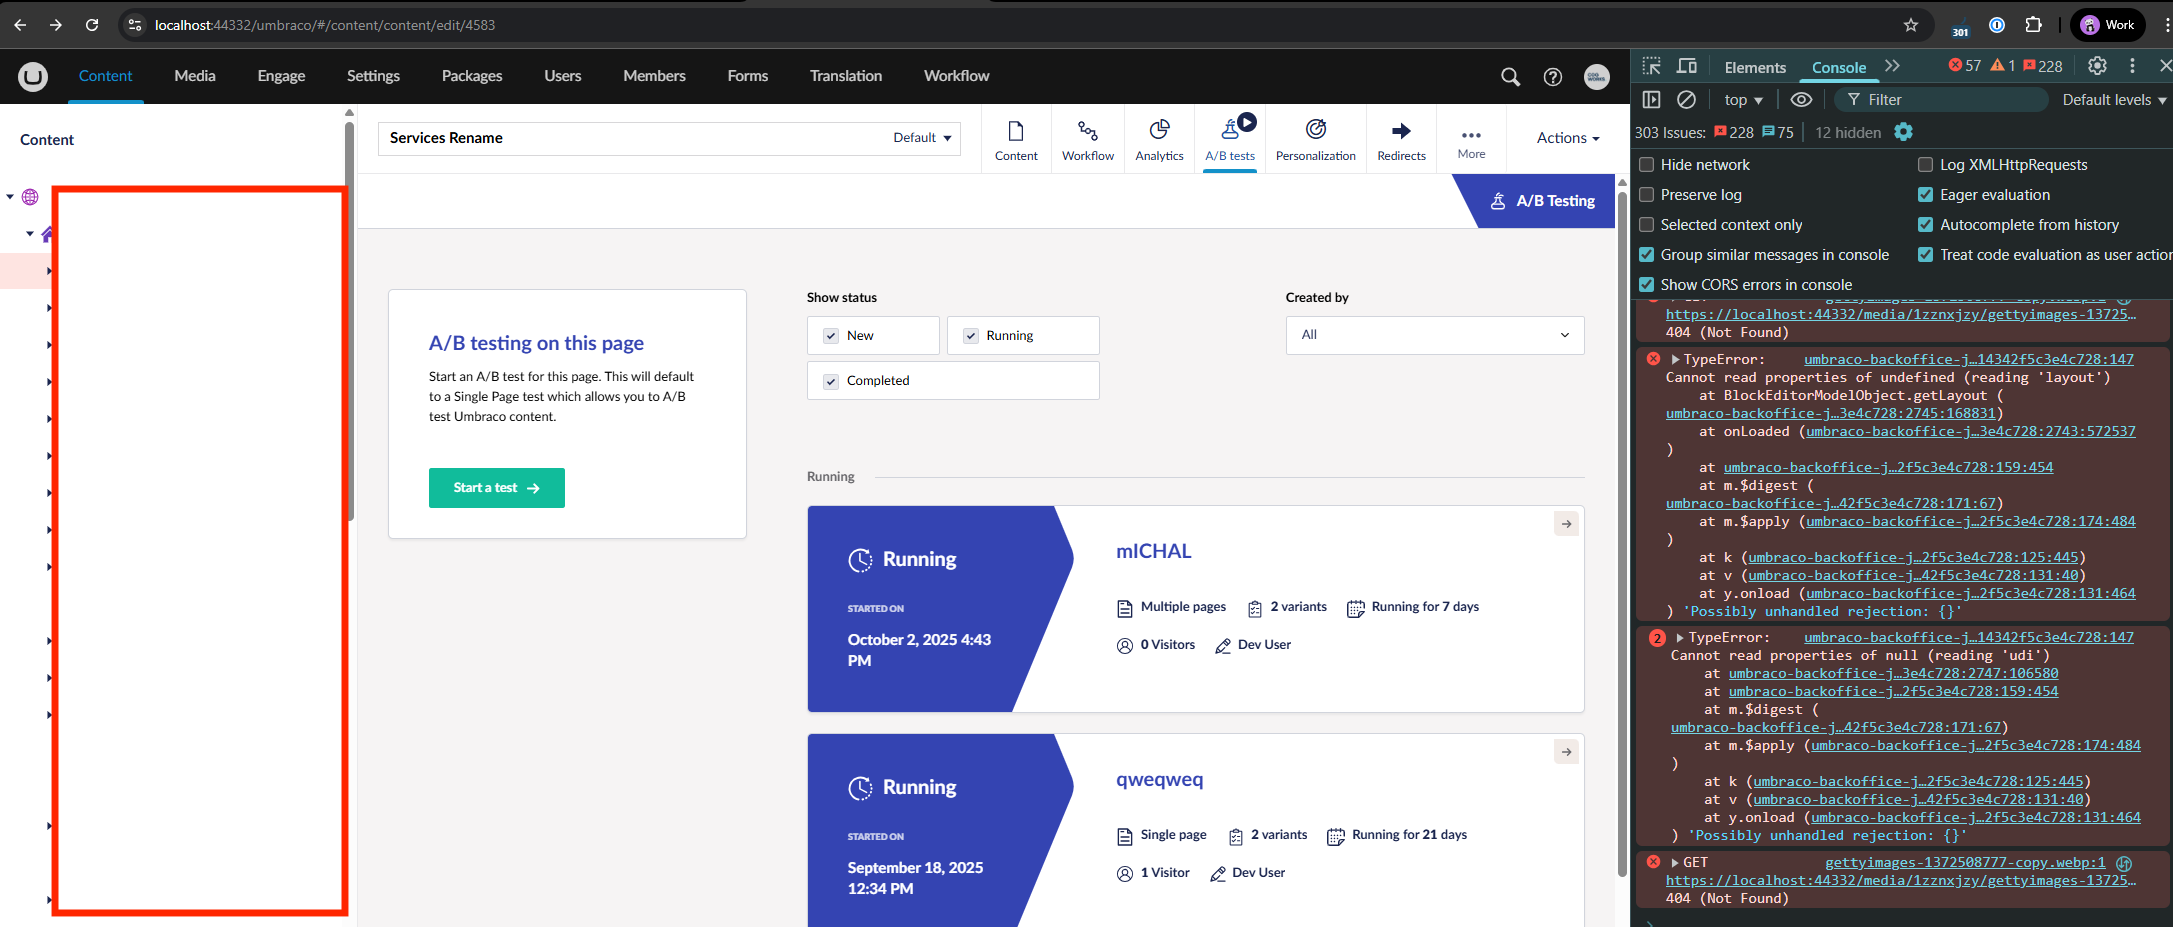The width and height of the screenshot is (2173, 927).
Task: Open the Default language variant dropdown
Action: click(x=922, y=138)
